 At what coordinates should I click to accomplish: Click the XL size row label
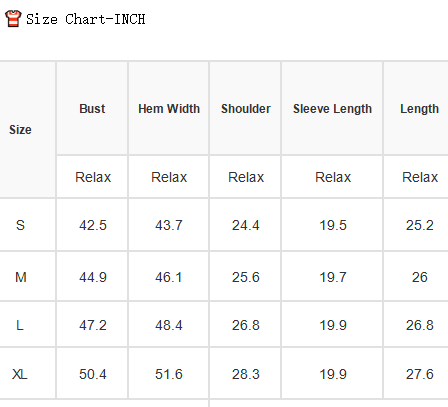click(x=20, y=374)
